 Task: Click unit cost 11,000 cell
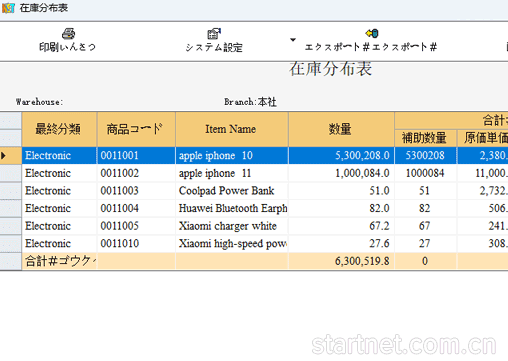tap(483, 173)
